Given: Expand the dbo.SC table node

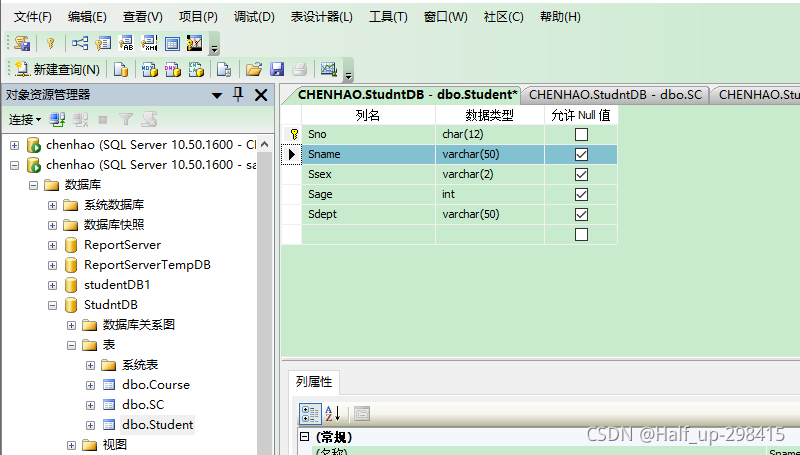Looking at the screenshot, I should tap(90, 405).
